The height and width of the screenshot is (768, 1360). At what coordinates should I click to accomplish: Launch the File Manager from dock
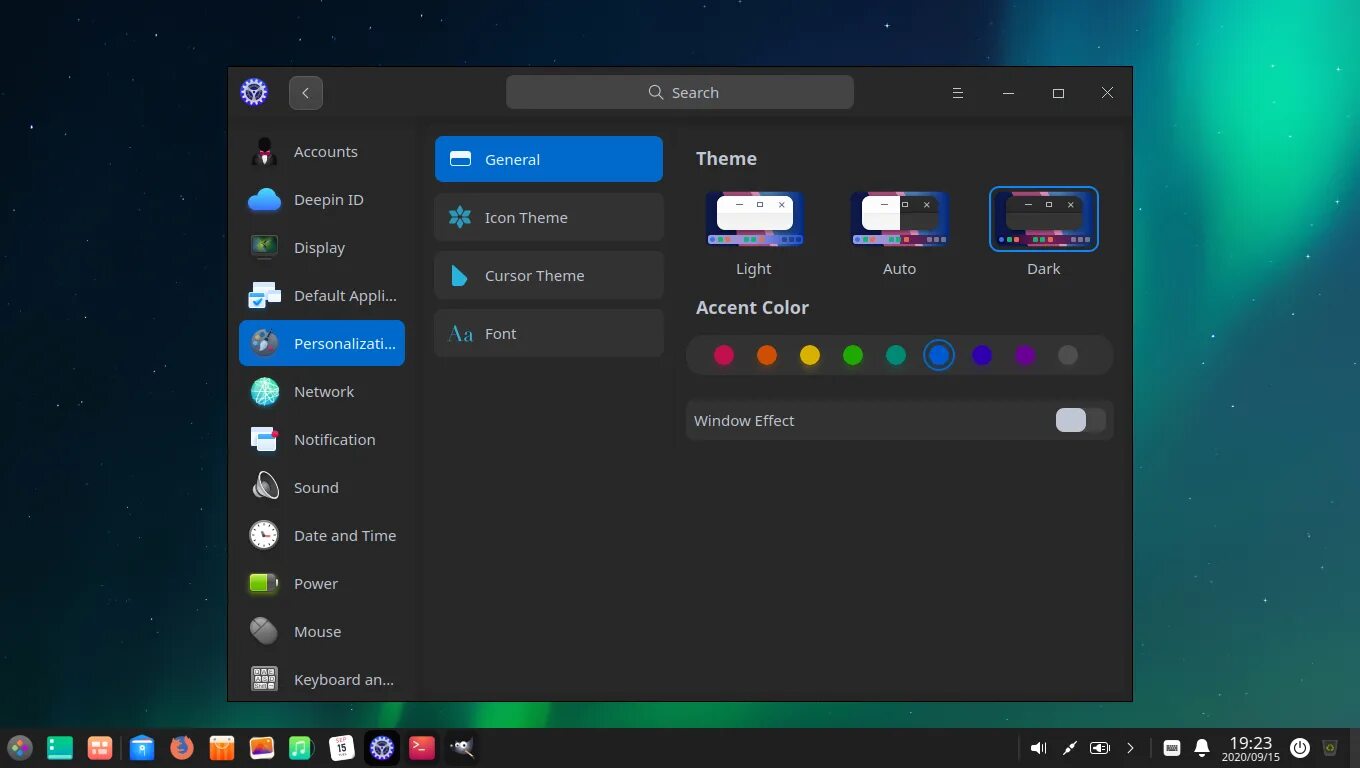coord(142,747)
